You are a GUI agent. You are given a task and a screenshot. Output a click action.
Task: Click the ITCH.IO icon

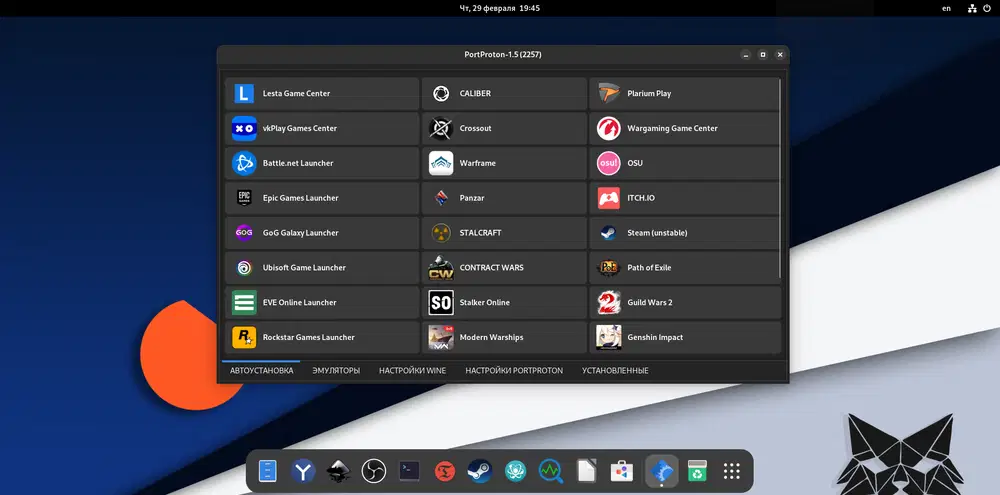(608, 198)
